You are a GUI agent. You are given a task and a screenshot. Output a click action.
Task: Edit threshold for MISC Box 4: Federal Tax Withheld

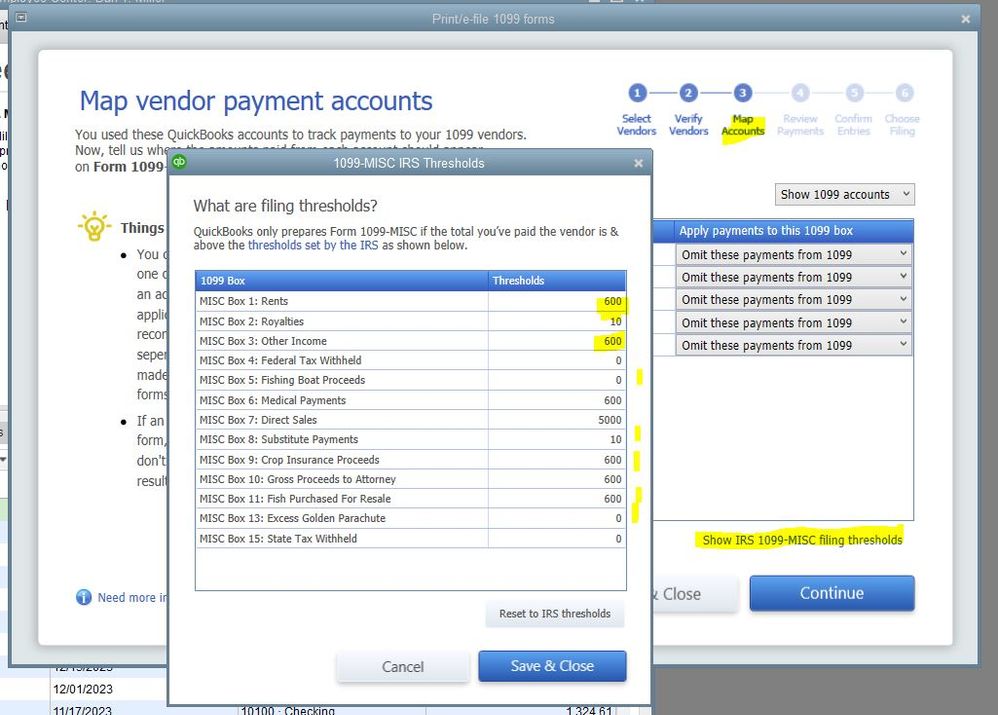pyautogui.click(x=557, y=360)
